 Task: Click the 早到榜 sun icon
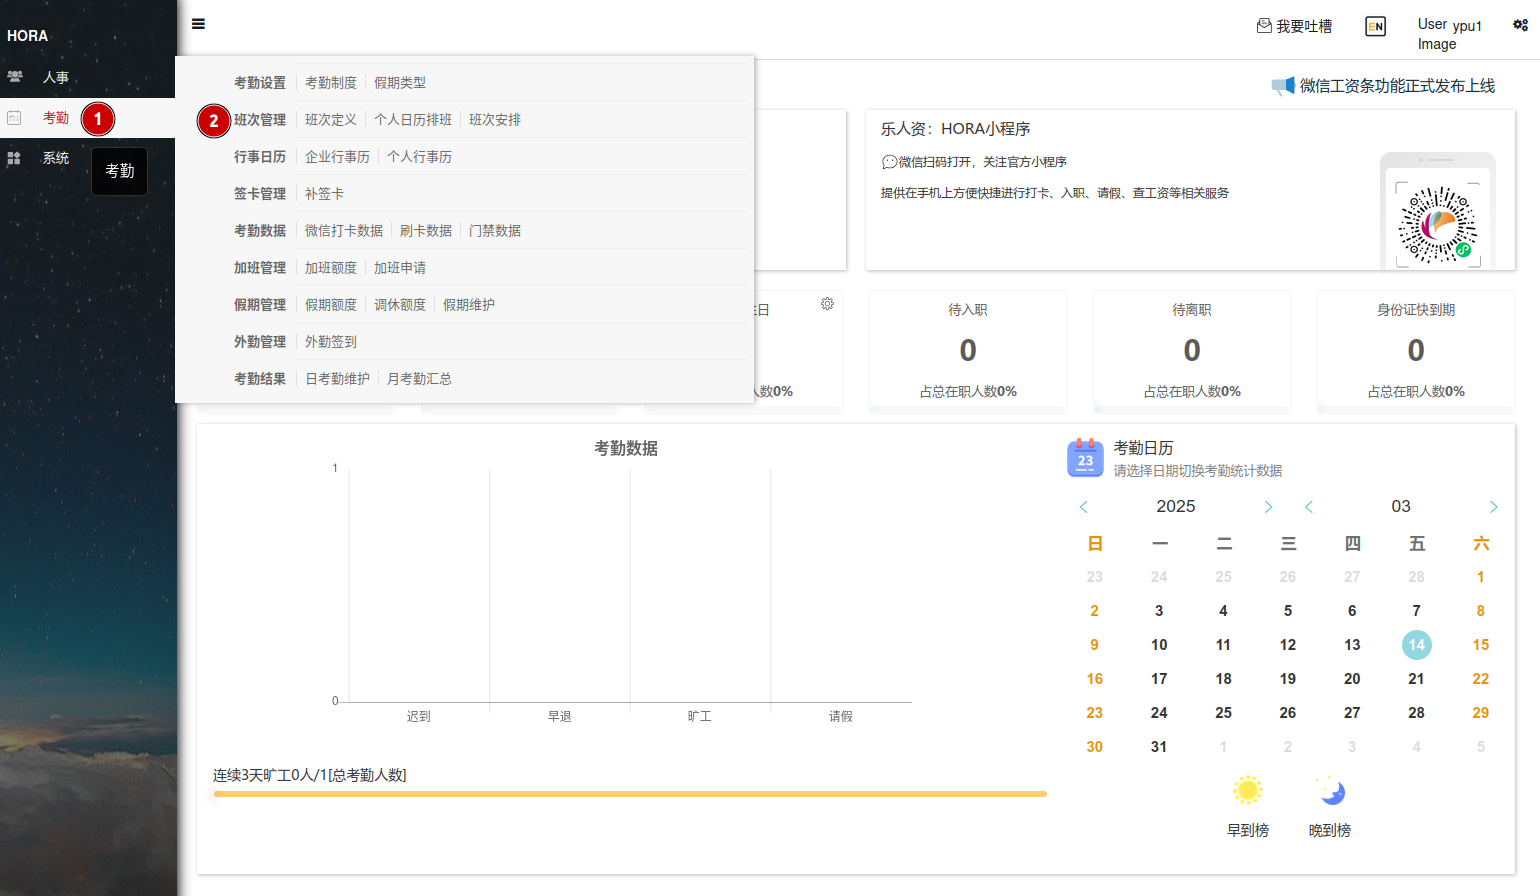point(1247,791)
